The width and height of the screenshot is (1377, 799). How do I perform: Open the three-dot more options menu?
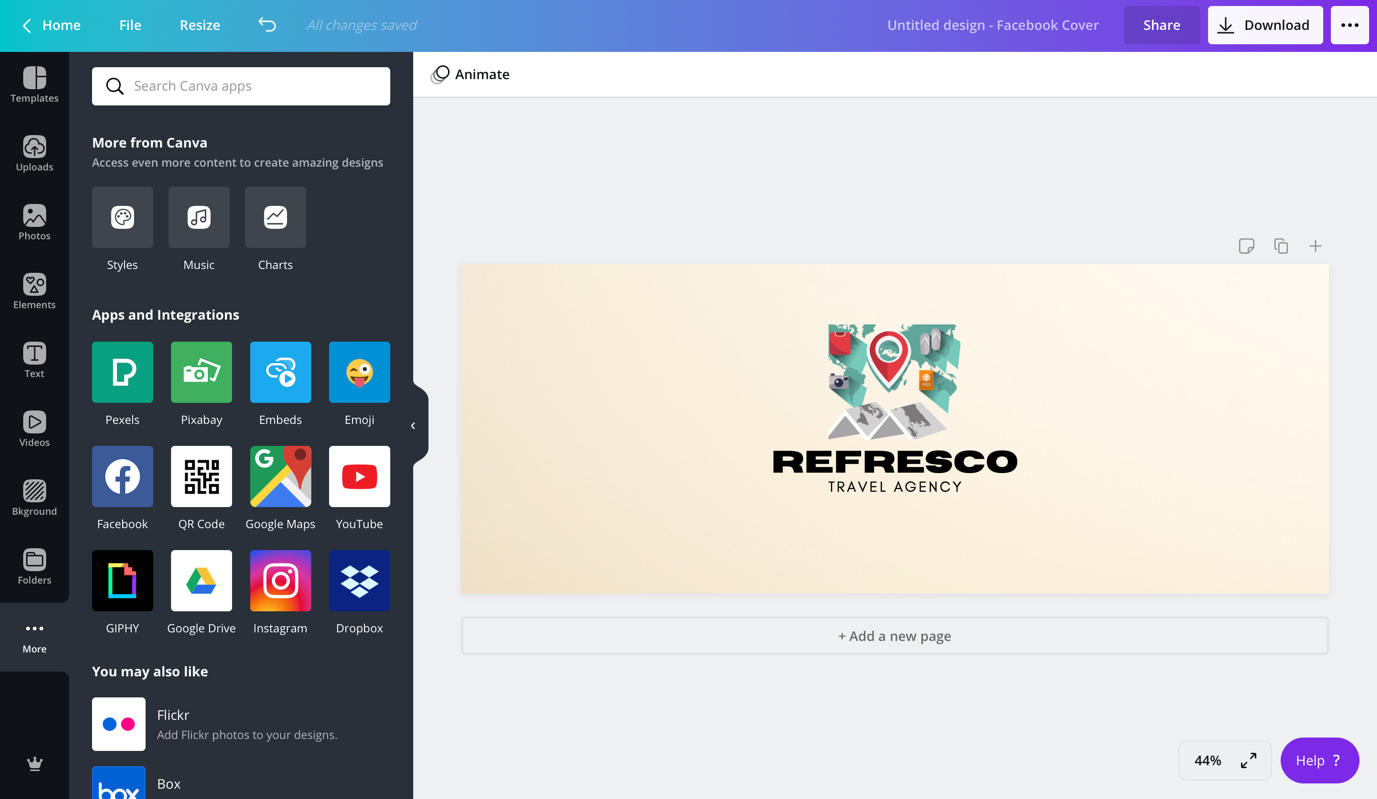coord(1349,25)
